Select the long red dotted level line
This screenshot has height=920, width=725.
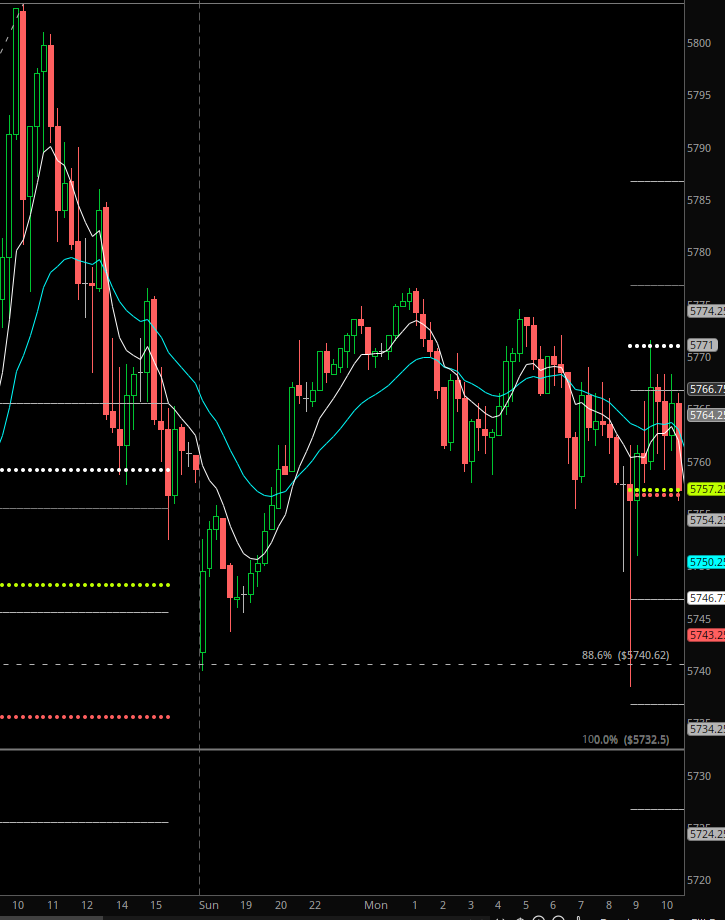pyautogui.click(x=85, y=717)
